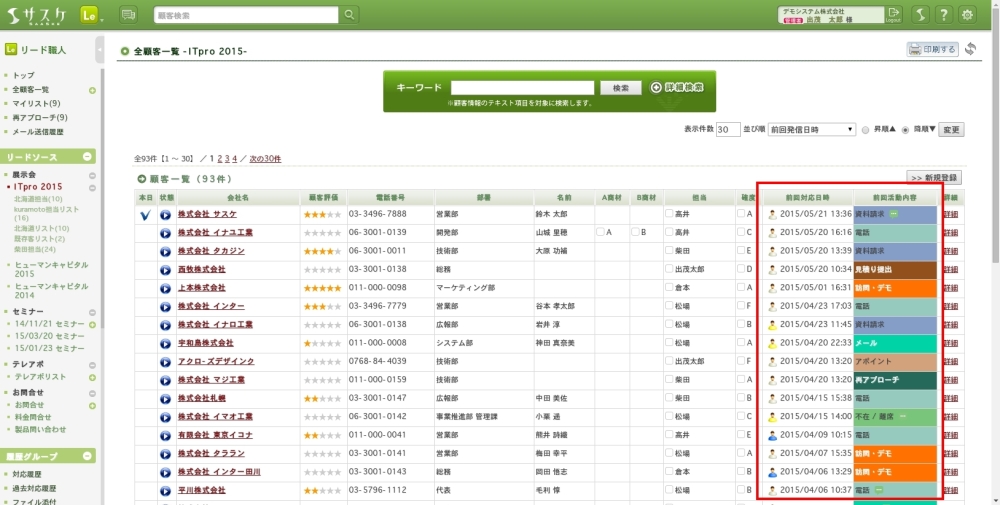Collapse the 展示会 tree group
The image size is (1000, 505).
(x=92, y=174)
